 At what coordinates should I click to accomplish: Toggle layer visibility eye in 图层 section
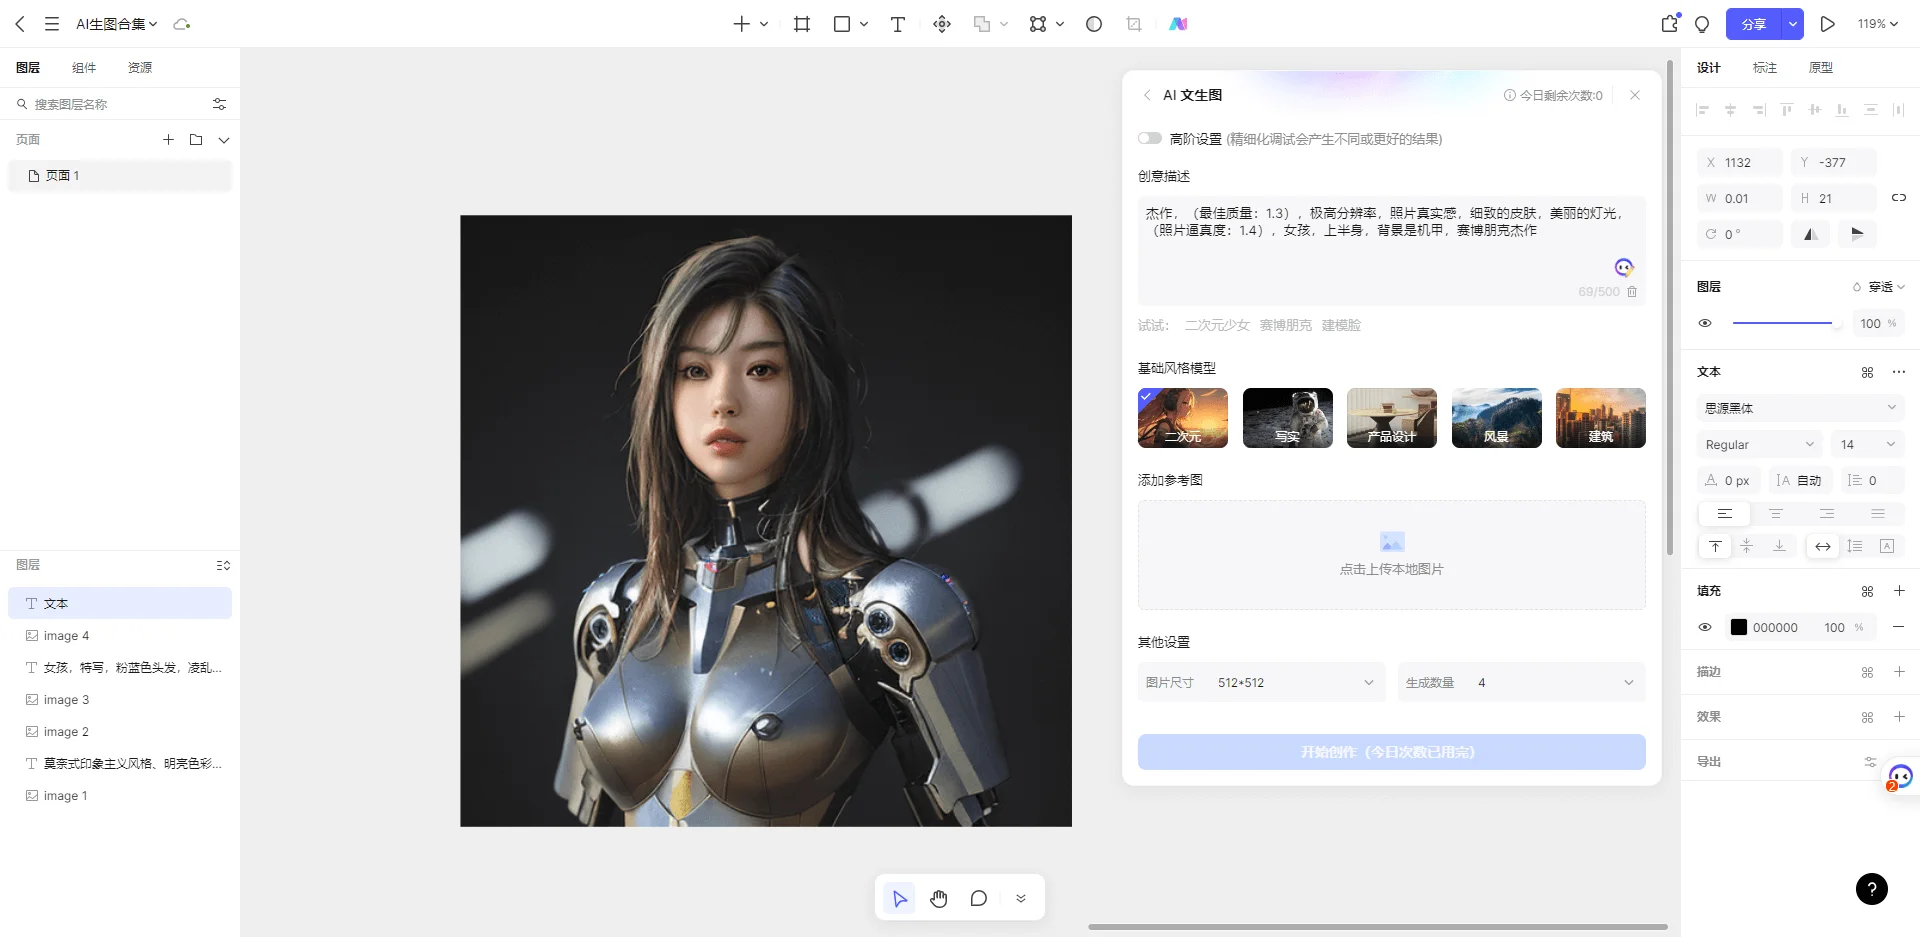1705,323
